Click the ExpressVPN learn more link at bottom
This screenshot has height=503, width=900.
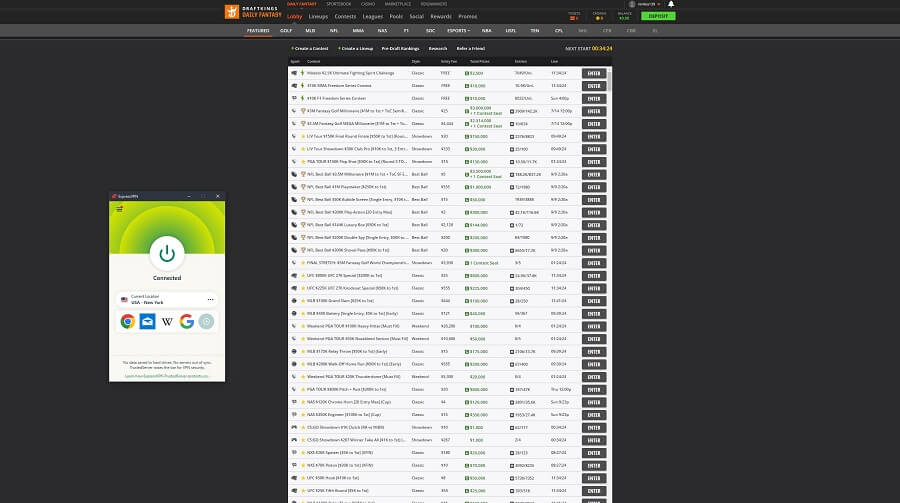tap(167, 376)
